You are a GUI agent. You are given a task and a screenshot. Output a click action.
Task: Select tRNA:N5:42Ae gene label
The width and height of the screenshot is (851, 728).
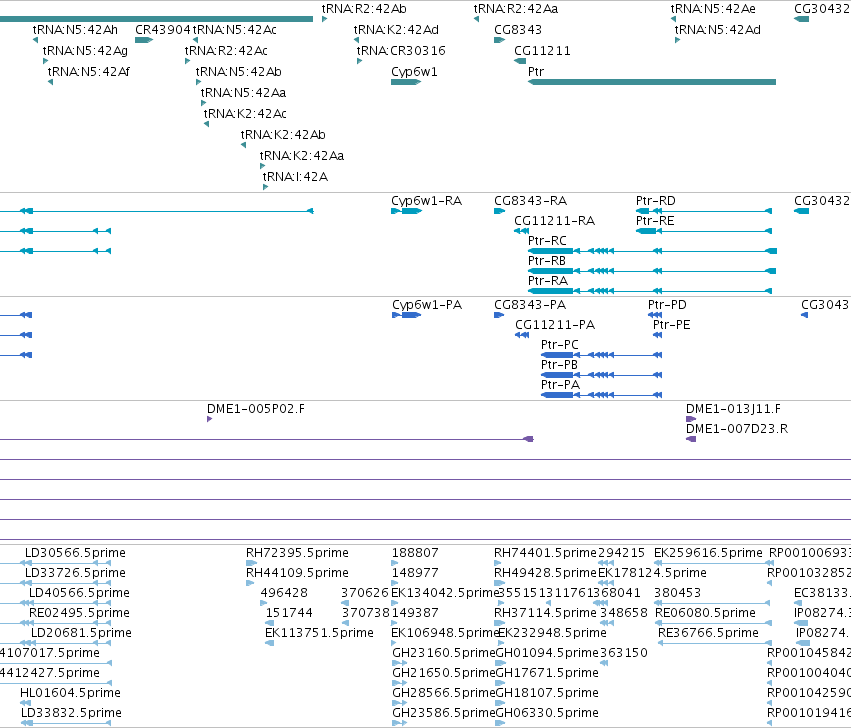(x=713, y=9)
